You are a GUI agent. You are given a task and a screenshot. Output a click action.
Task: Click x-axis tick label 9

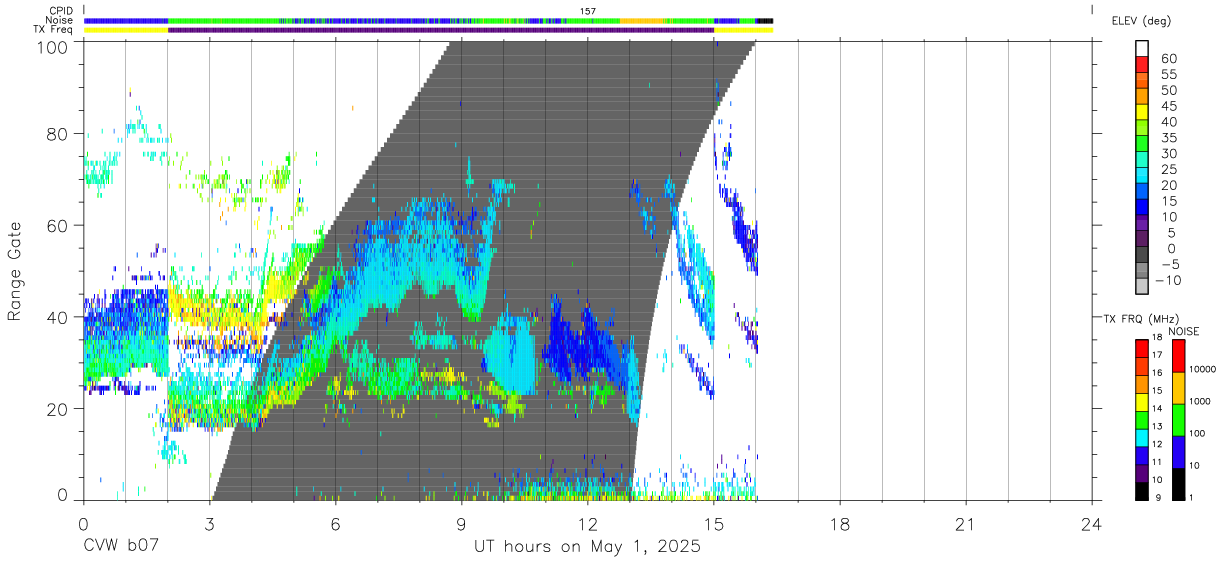pyautogui.click(x=461, y=524)
